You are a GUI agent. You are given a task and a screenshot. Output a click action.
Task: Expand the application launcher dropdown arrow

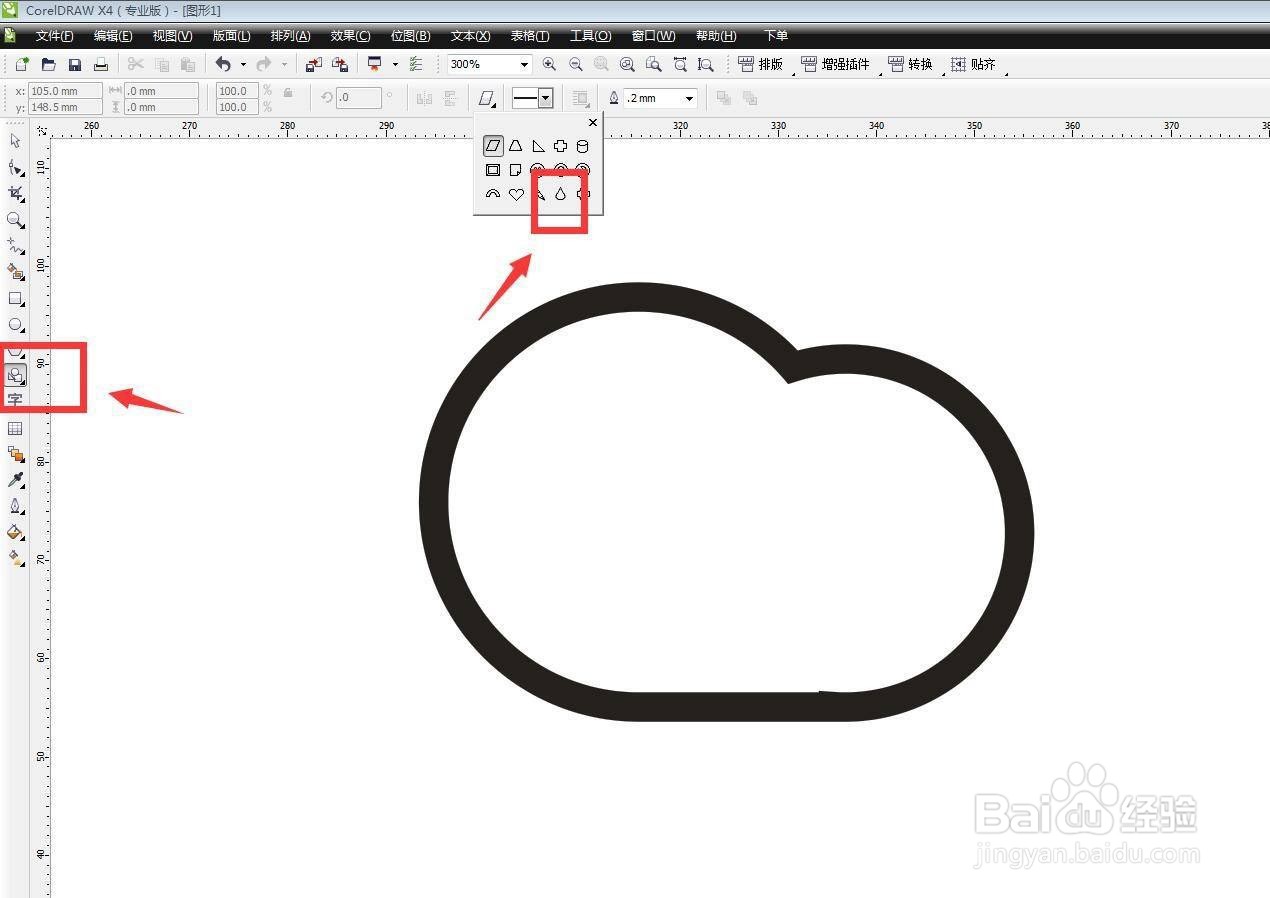pos(395,64)
